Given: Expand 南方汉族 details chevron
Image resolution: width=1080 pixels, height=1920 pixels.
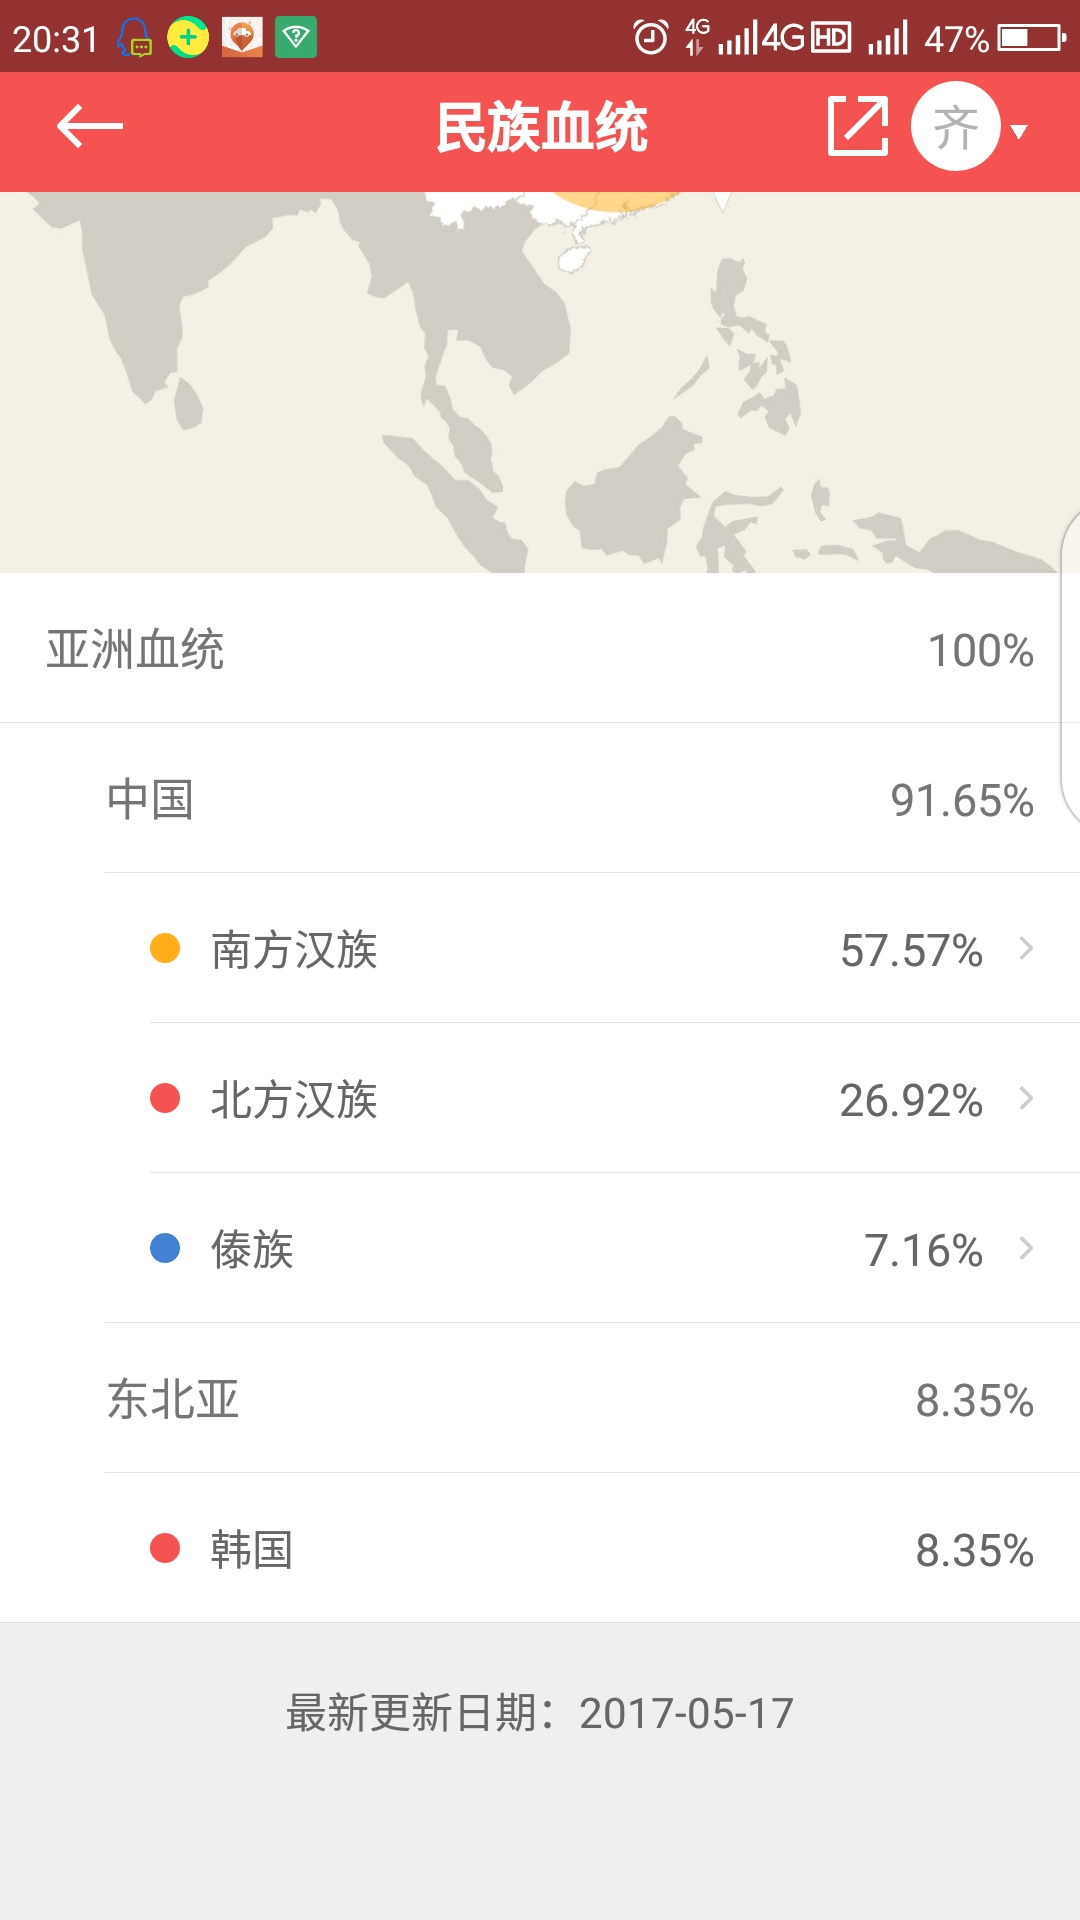Looking at the screenshot, I should pos(1026,948).
